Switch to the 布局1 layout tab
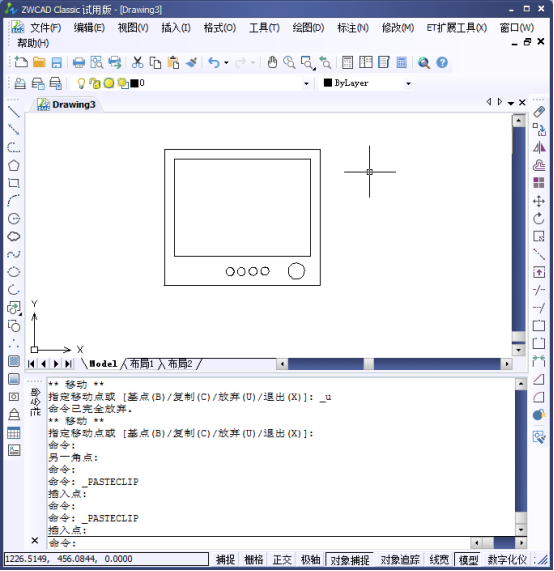Viewport: 554px width, 571px height. pyautogui.click(x=141, y=364)
